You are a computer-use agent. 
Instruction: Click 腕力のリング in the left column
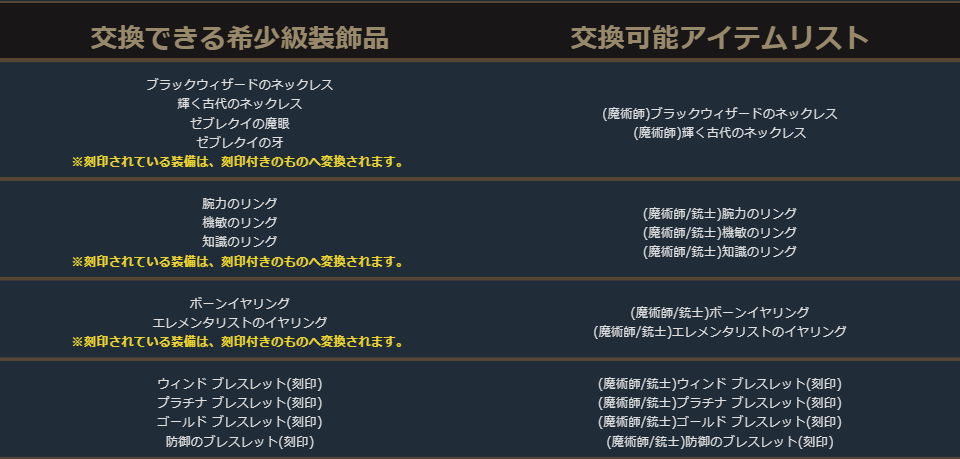pos(239,204)
